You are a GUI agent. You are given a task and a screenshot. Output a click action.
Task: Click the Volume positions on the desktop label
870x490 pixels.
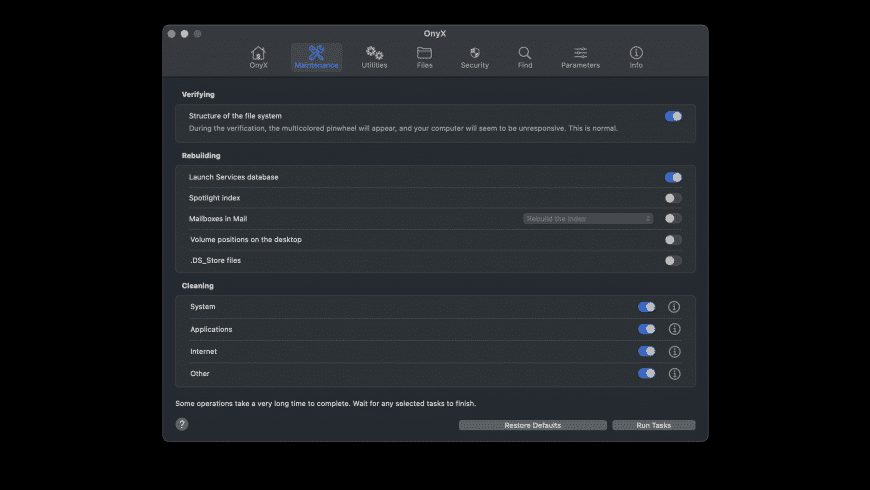246,240
